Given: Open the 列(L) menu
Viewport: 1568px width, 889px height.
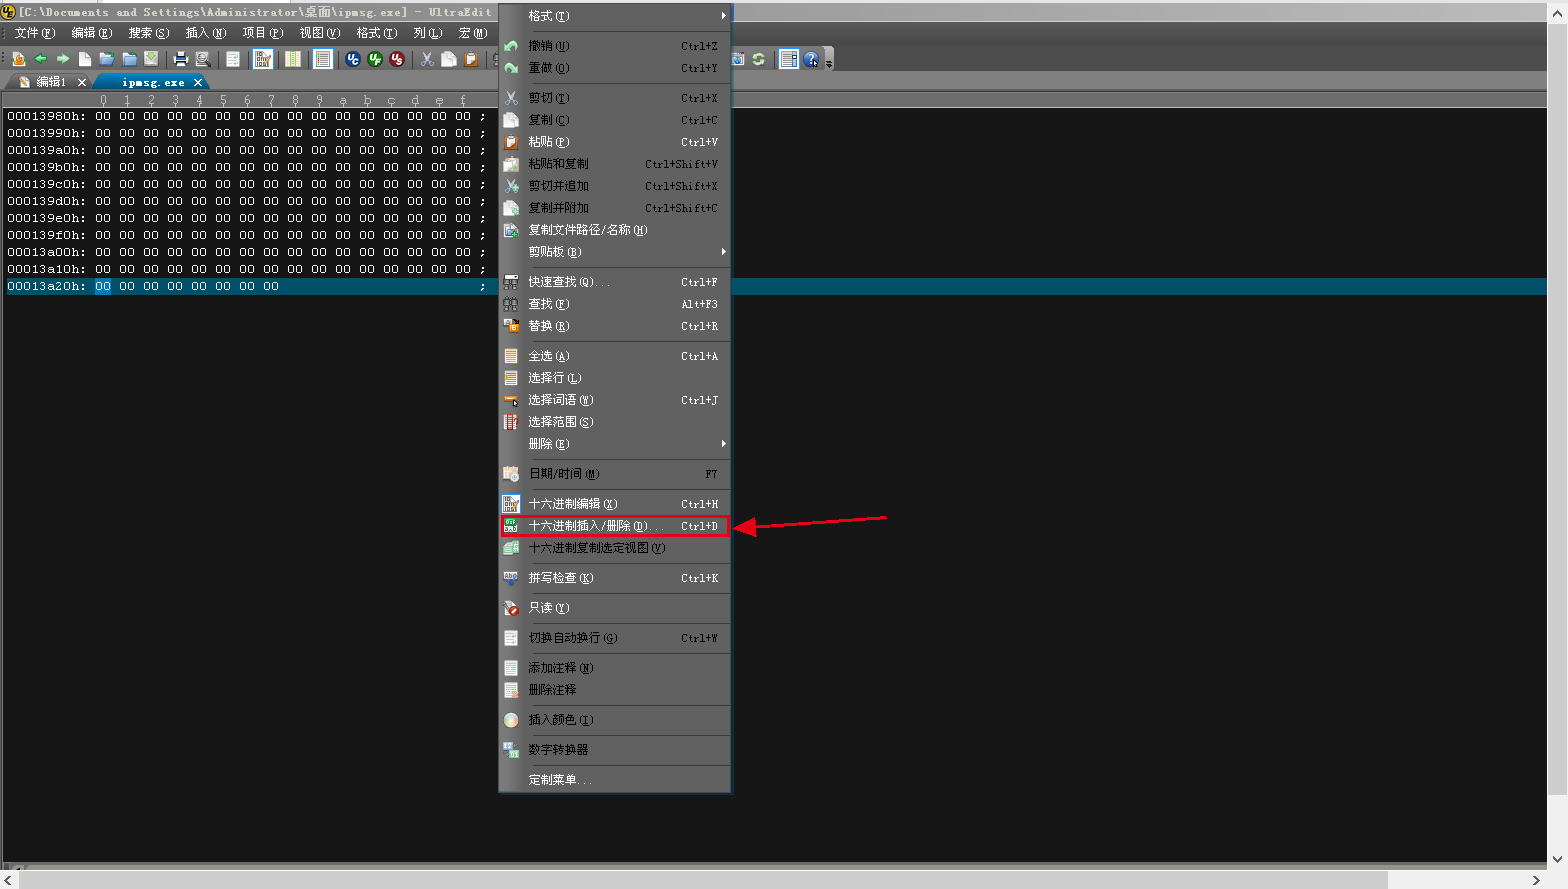Looking at the screenshot, I should click(428, 33).
